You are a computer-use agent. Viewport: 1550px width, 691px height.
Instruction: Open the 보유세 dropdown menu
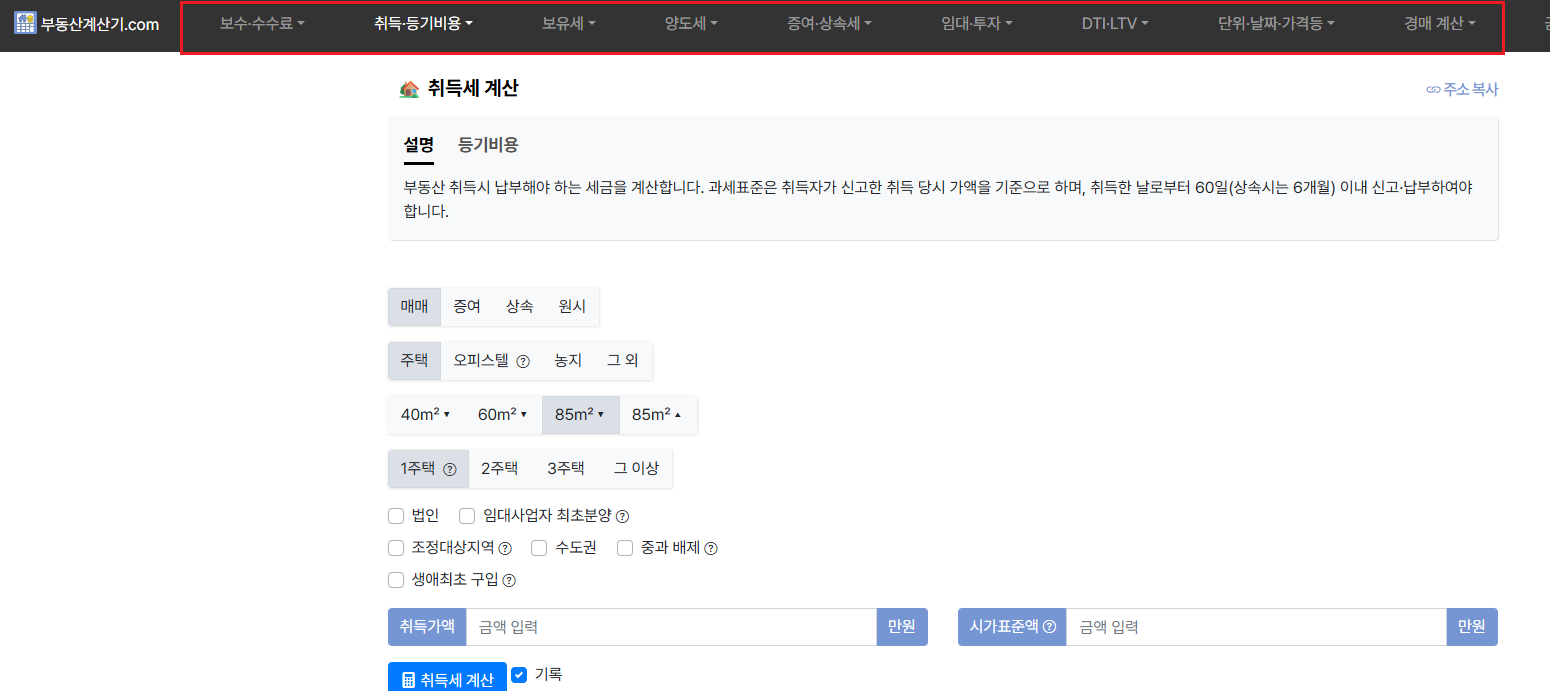coord(567,23)
